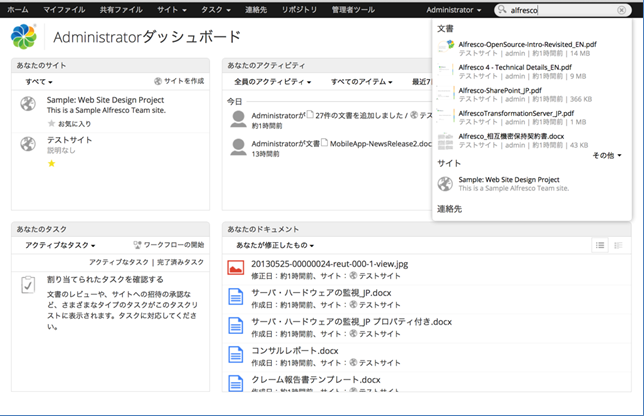Click the サイトを作成 create site icon link
Viewport: 644px width, 416px height.
pyautogui.click(x=179, y=81)
